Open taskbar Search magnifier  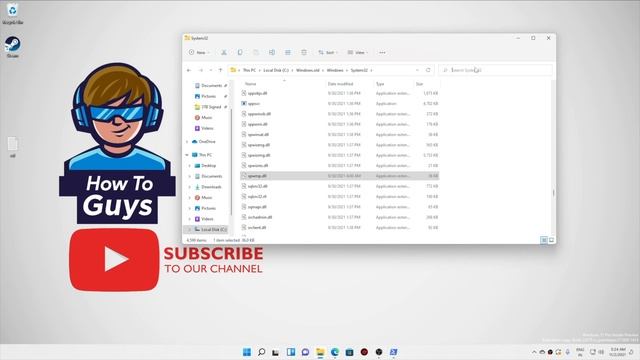(262, 352)
